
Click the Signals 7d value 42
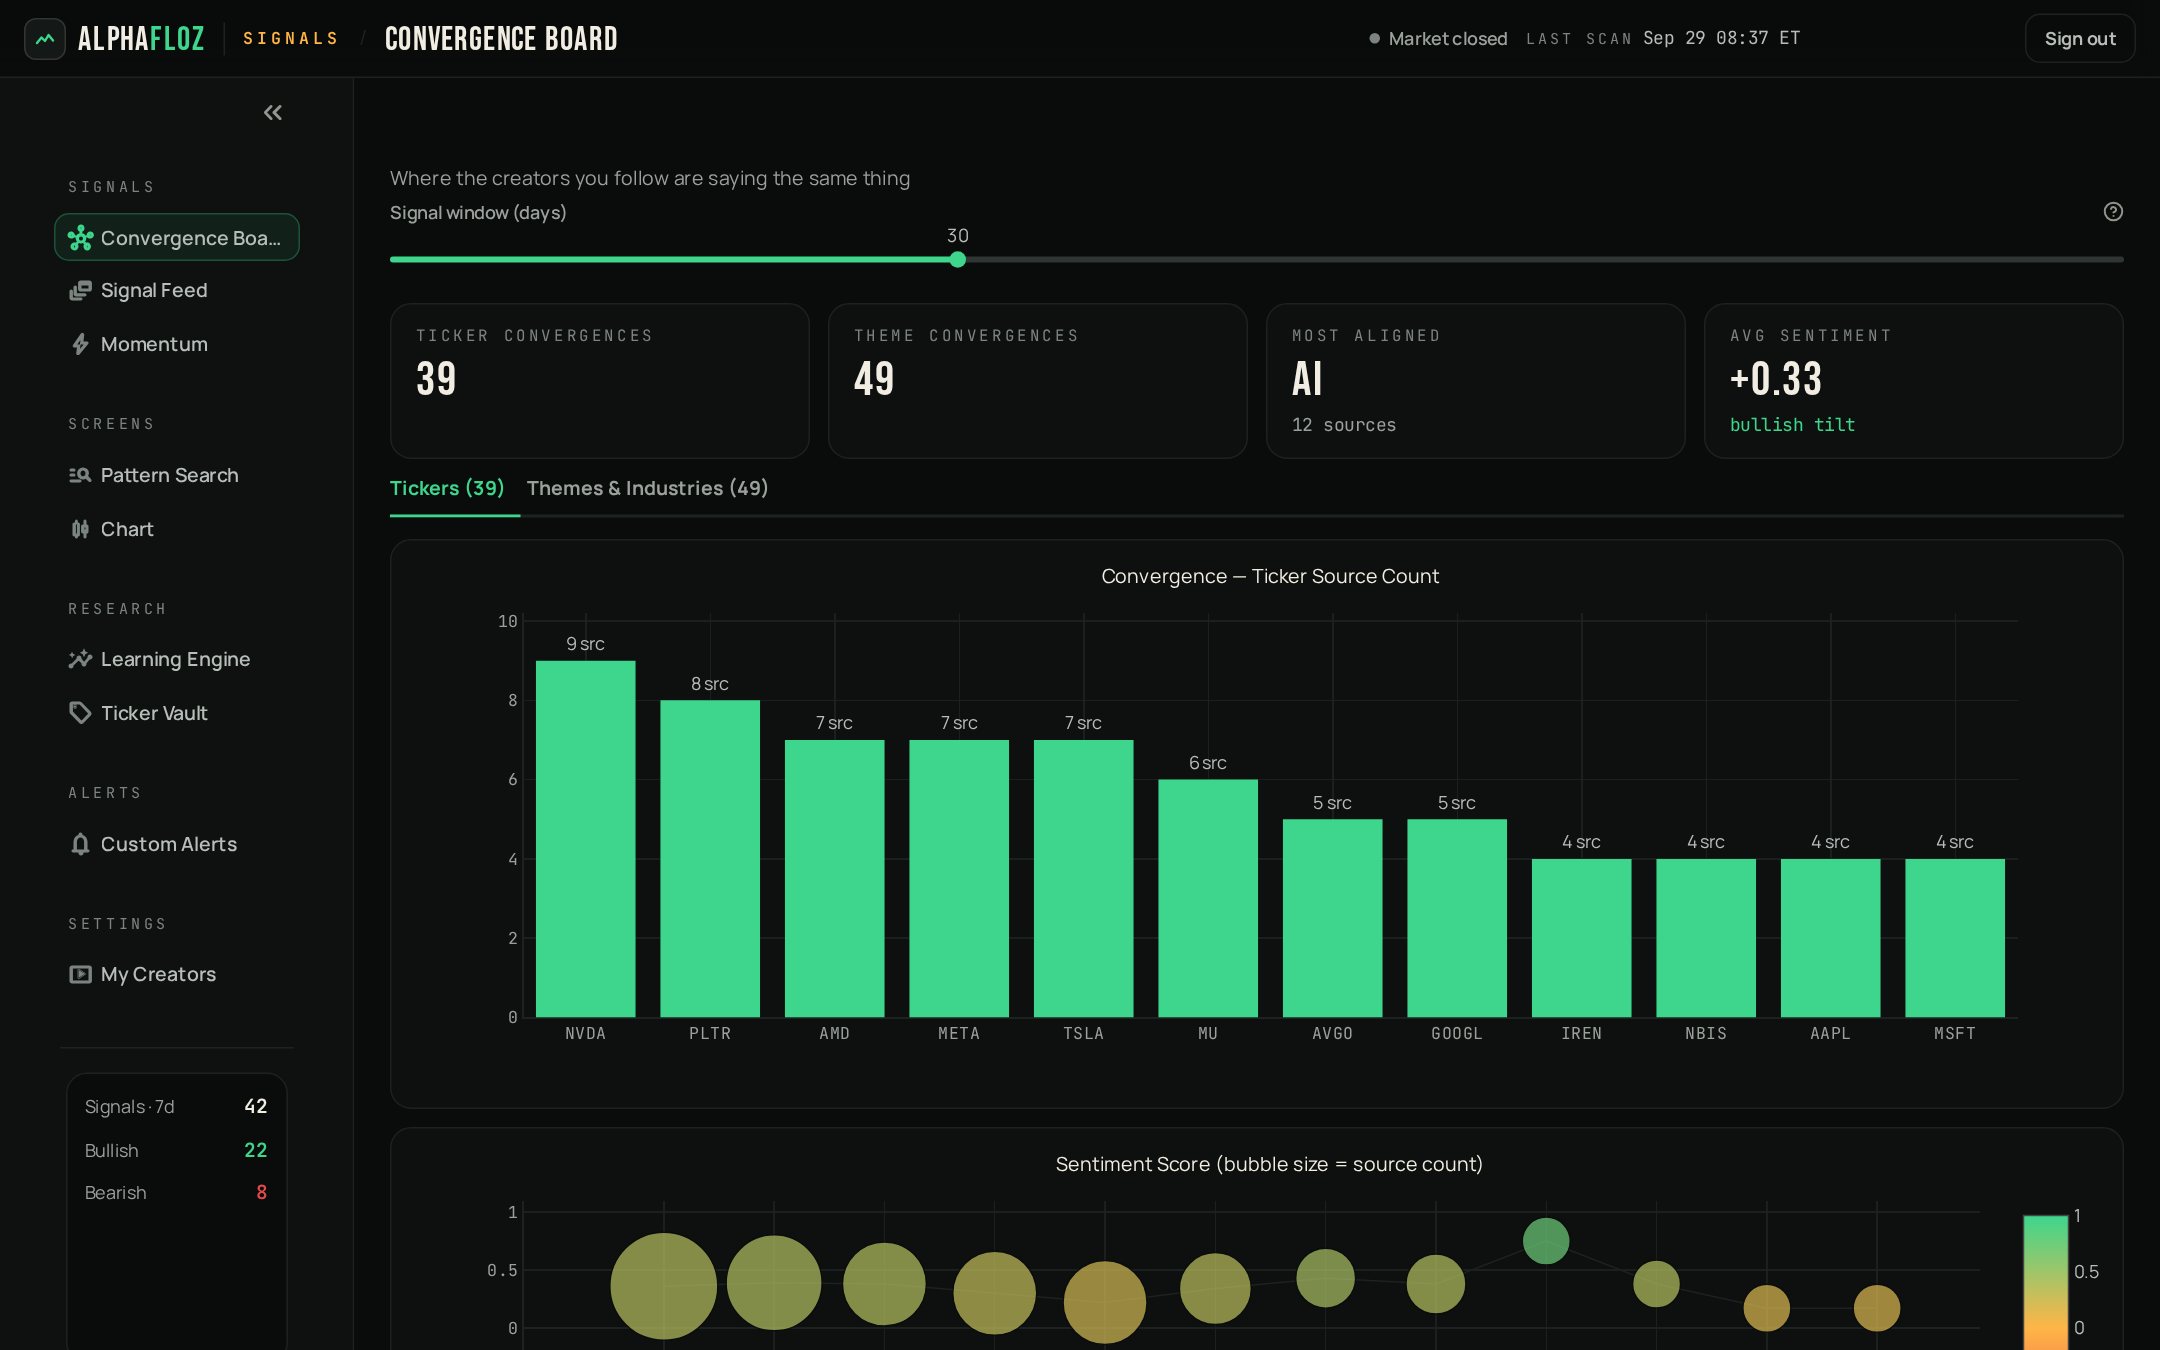coord(256,1106)
